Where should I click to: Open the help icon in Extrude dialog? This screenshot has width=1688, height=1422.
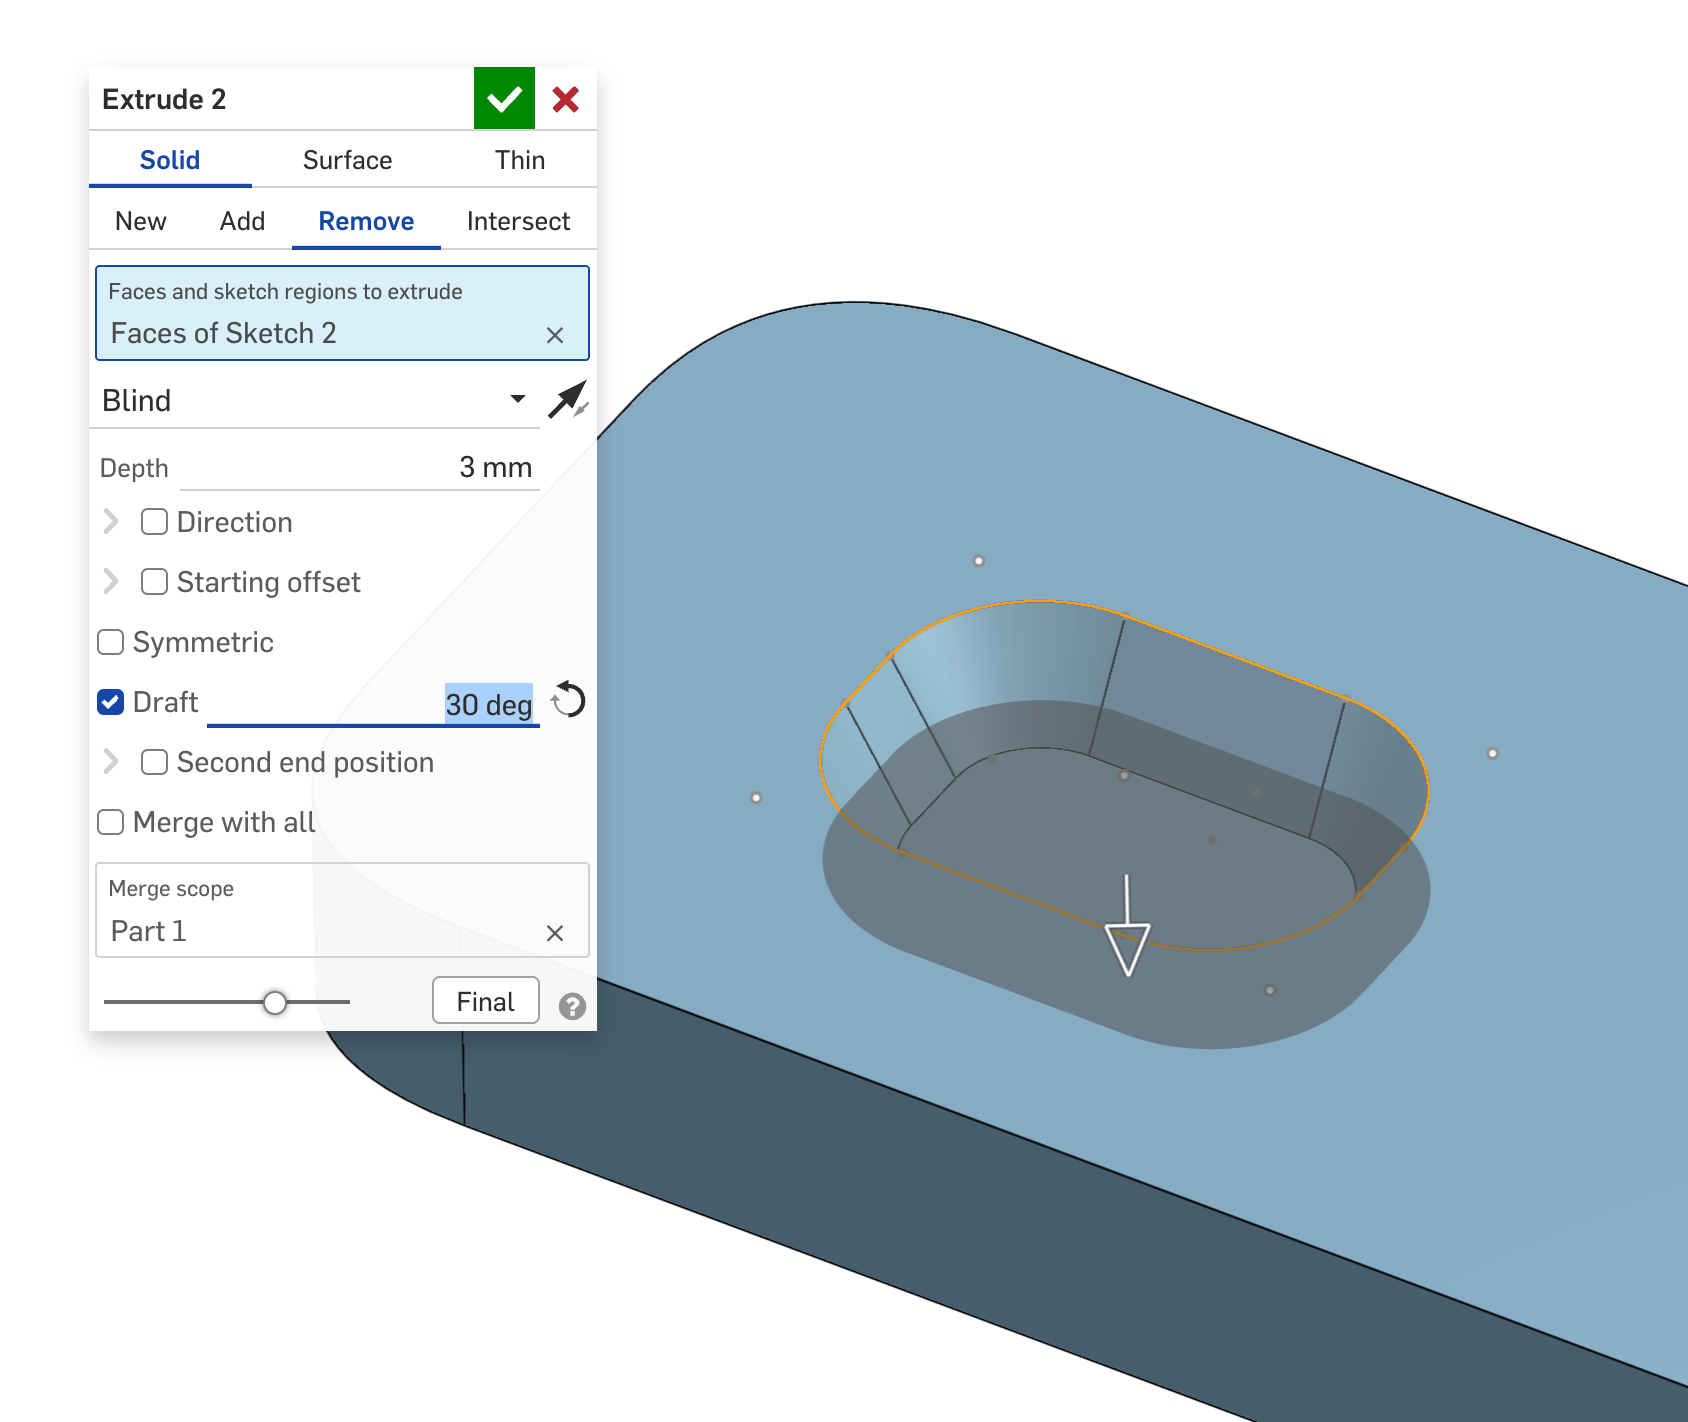point(572,1006)
